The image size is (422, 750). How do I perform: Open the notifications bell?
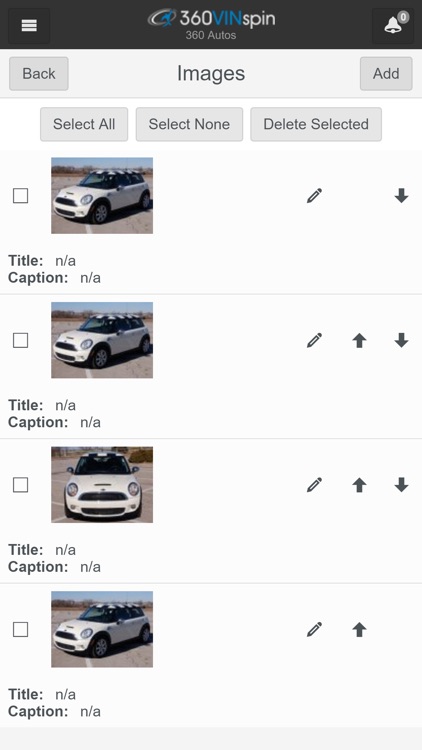pos(393,26)
